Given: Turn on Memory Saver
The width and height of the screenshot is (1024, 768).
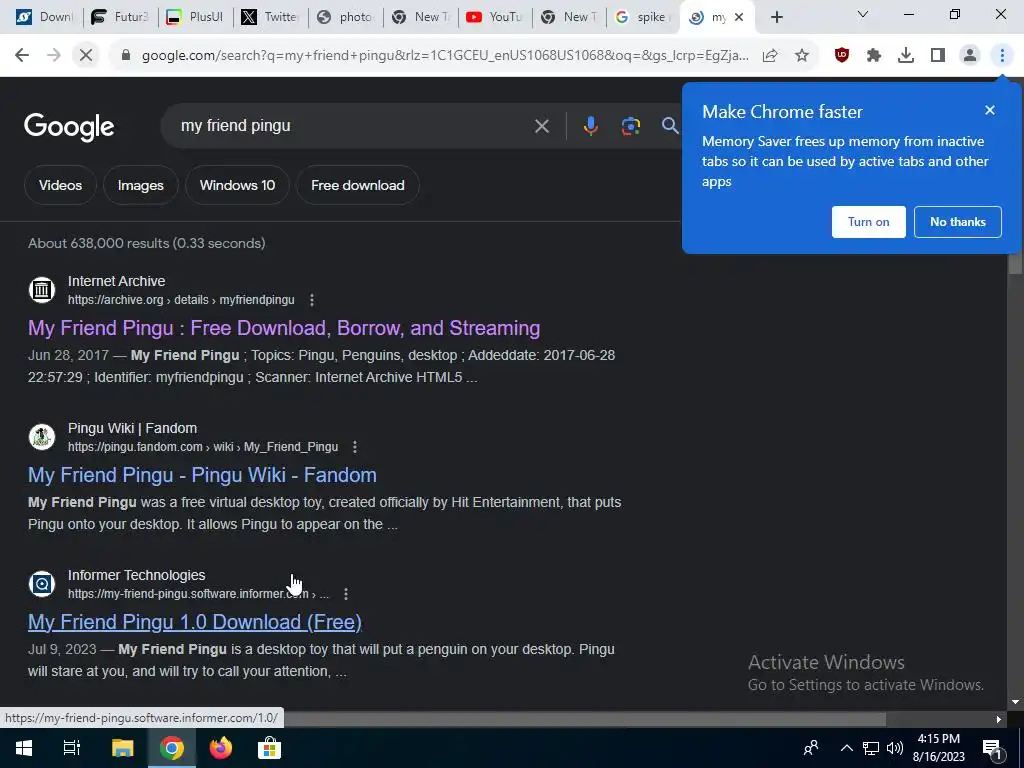Looking at the screenshot, I should pyautogui.click(x=869, y=222).
